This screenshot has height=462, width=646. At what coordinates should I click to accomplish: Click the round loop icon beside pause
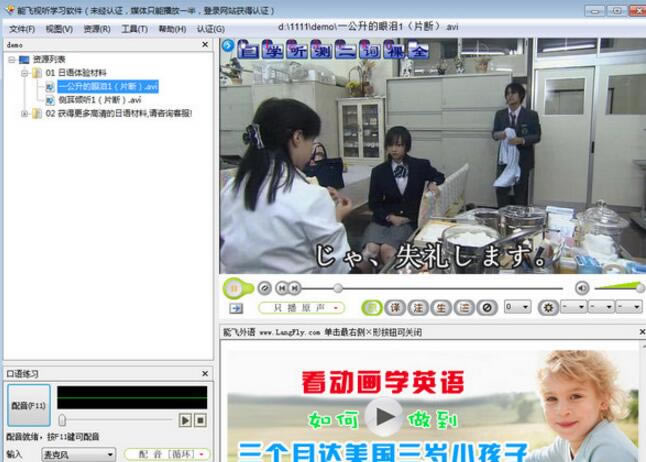(x=264, y=288)
